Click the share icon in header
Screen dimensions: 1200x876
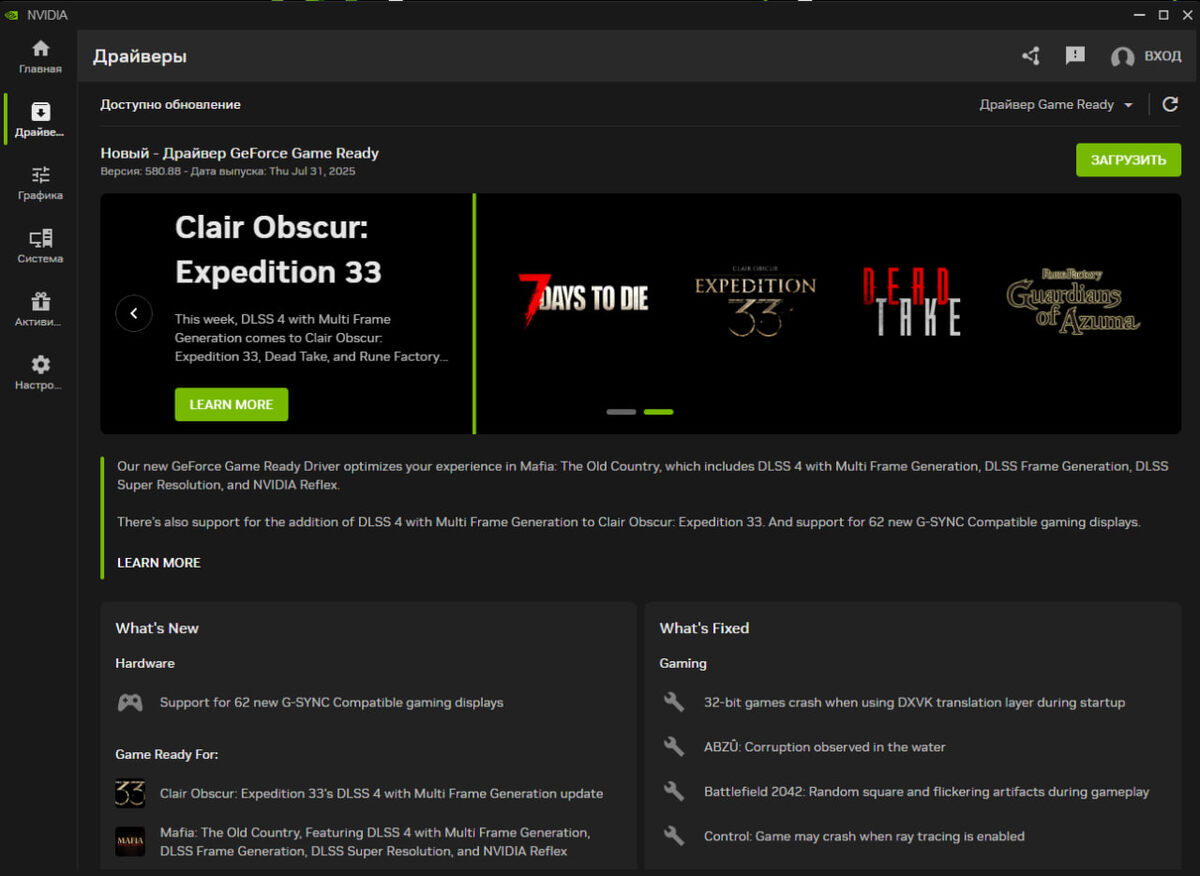coord(1031,56)
